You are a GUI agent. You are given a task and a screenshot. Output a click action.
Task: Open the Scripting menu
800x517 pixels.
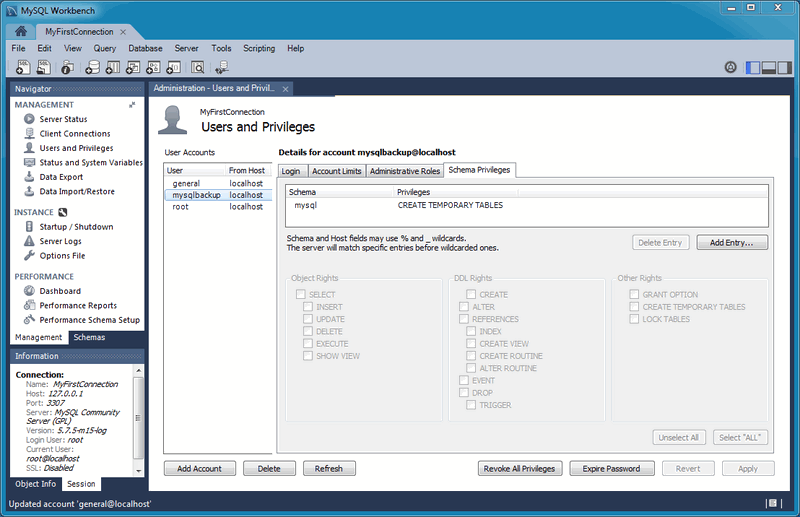[x=259, y=48]
